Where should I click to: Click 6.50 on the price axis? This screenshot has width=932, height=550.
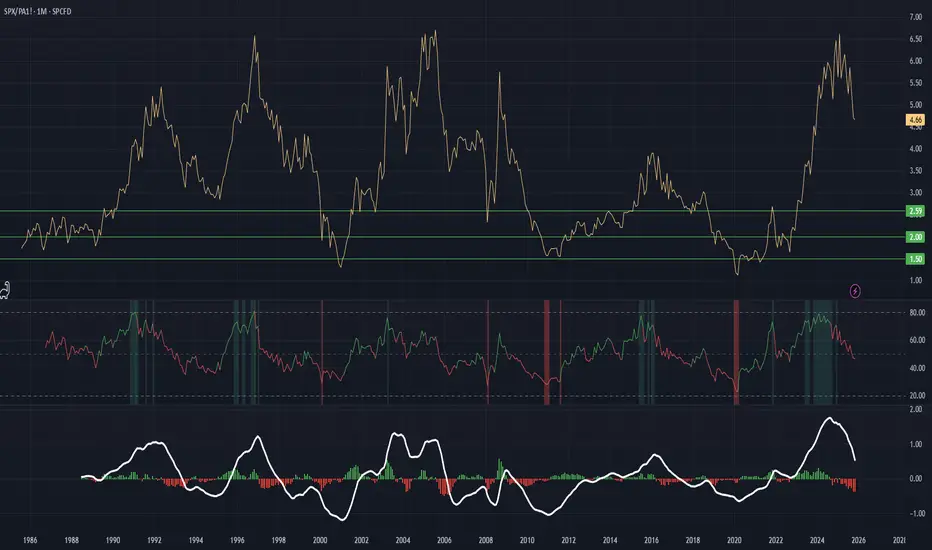tap(915, 39)
